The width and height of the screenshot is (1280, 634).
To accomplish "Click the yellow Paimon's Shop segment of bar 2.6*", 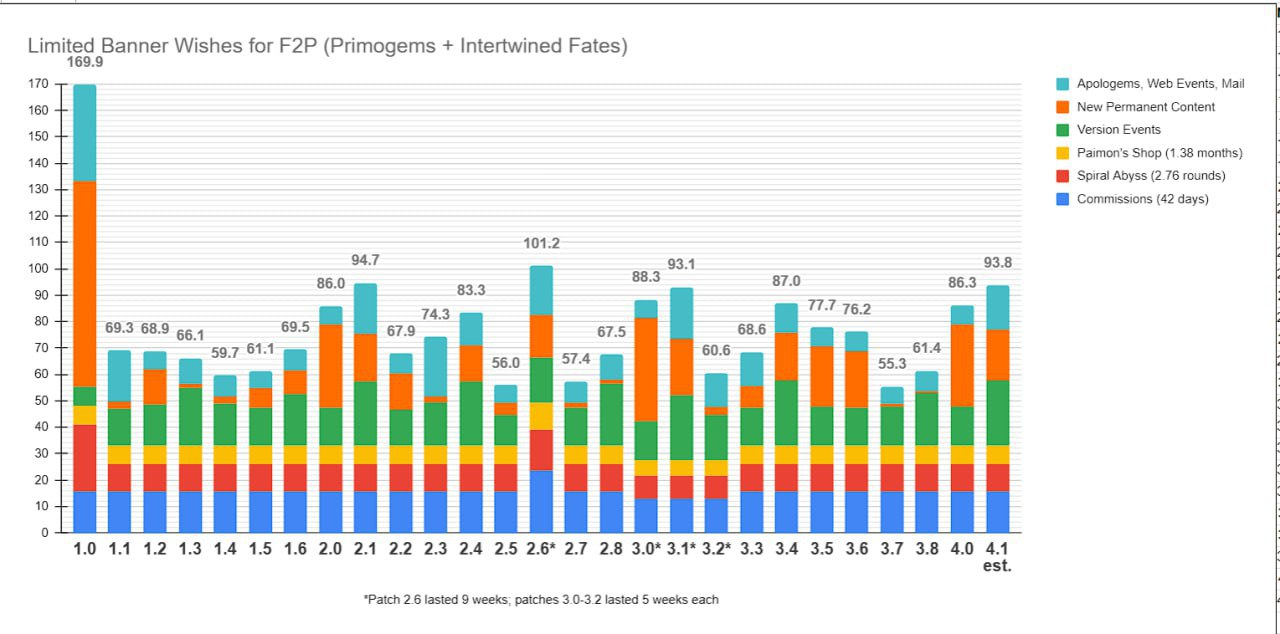I will click(x=541, y=416).
